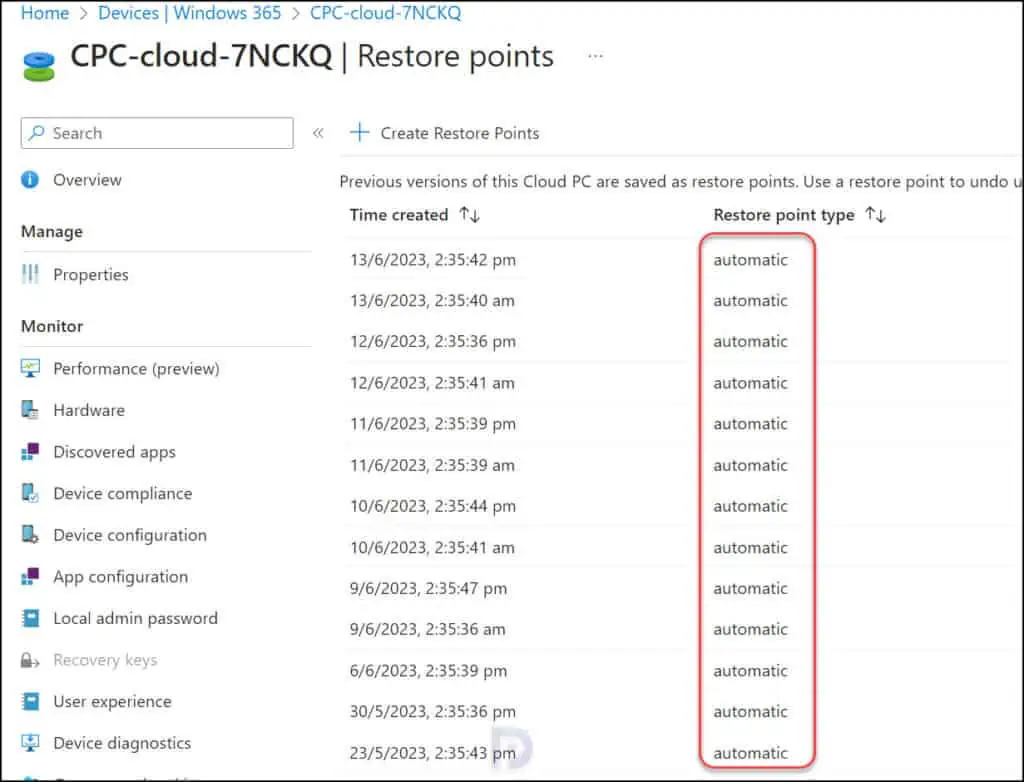Click the Properties bars icon

(30, 274)
